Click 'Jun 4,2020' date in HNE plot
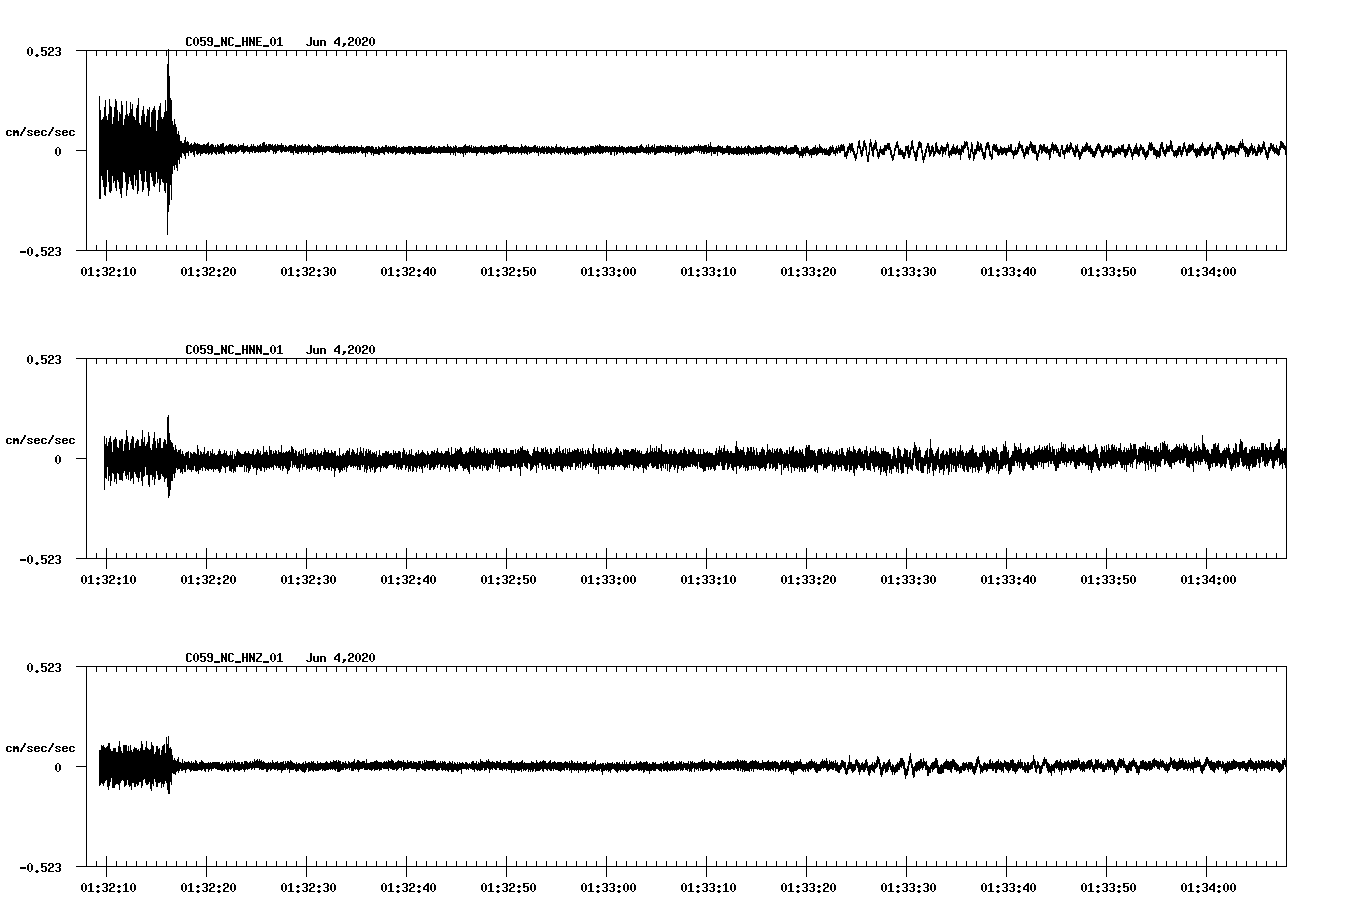 point(341,42)
